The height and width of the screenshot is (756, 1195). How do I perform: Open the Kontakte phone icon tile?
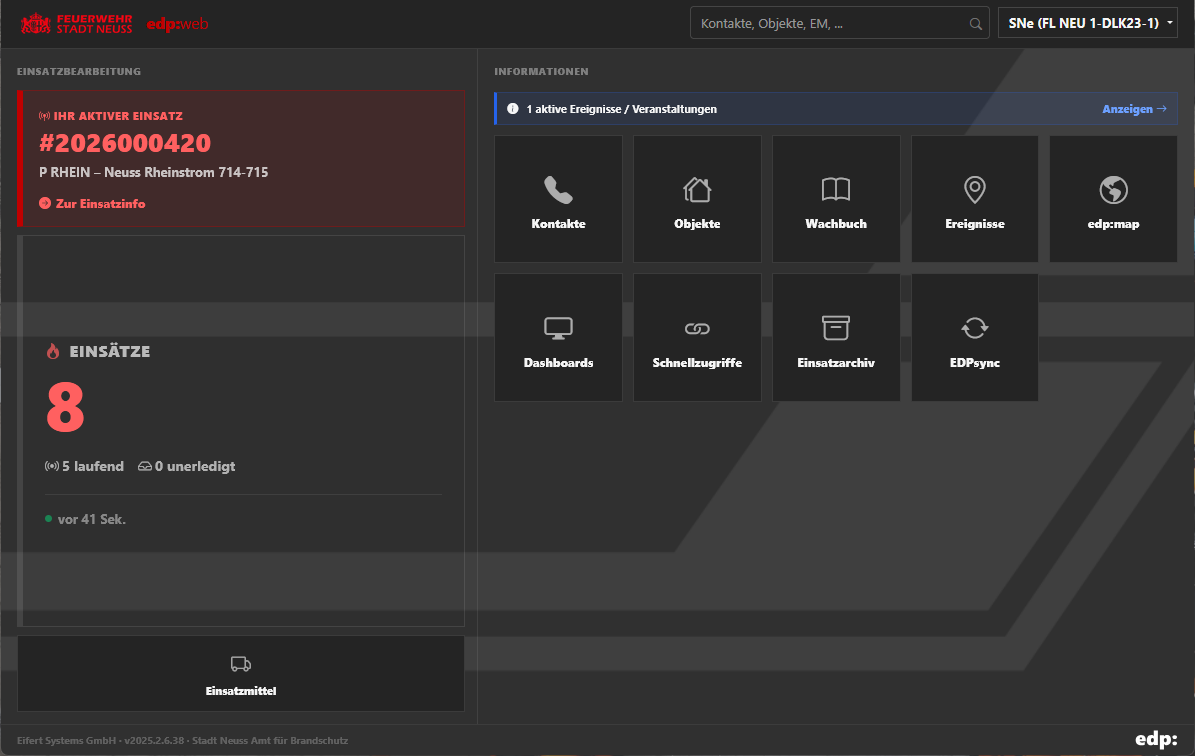(558, 199)
